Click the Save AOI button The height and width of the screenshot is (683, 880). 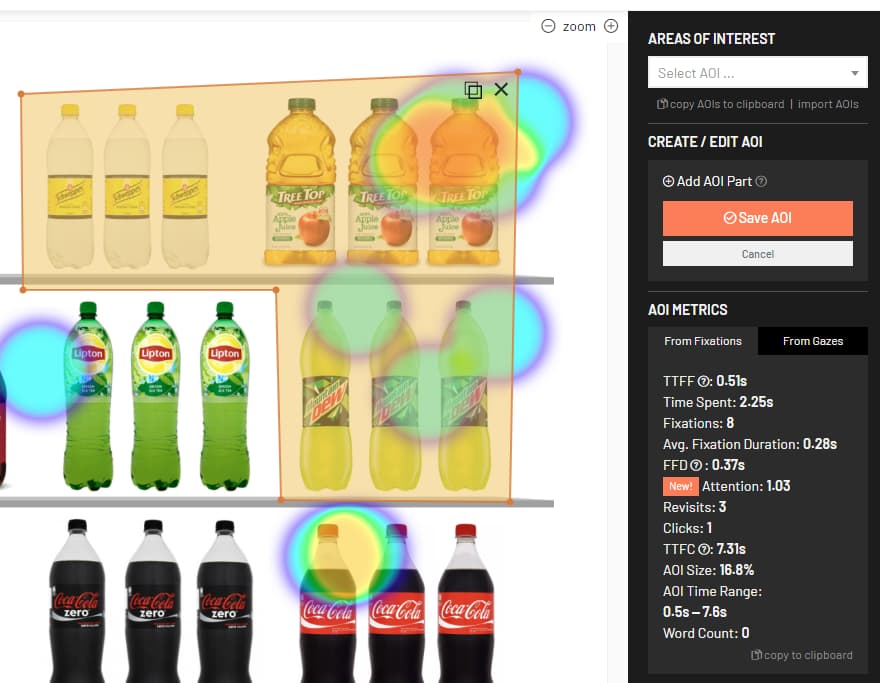757,218
